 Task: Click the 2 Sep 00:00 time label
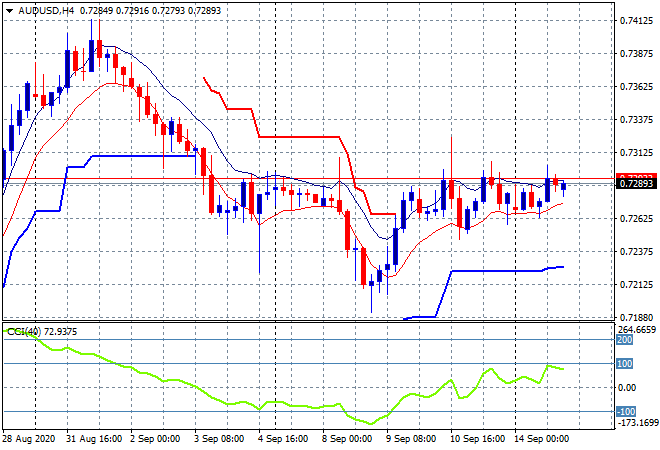[x=155, y=439]
